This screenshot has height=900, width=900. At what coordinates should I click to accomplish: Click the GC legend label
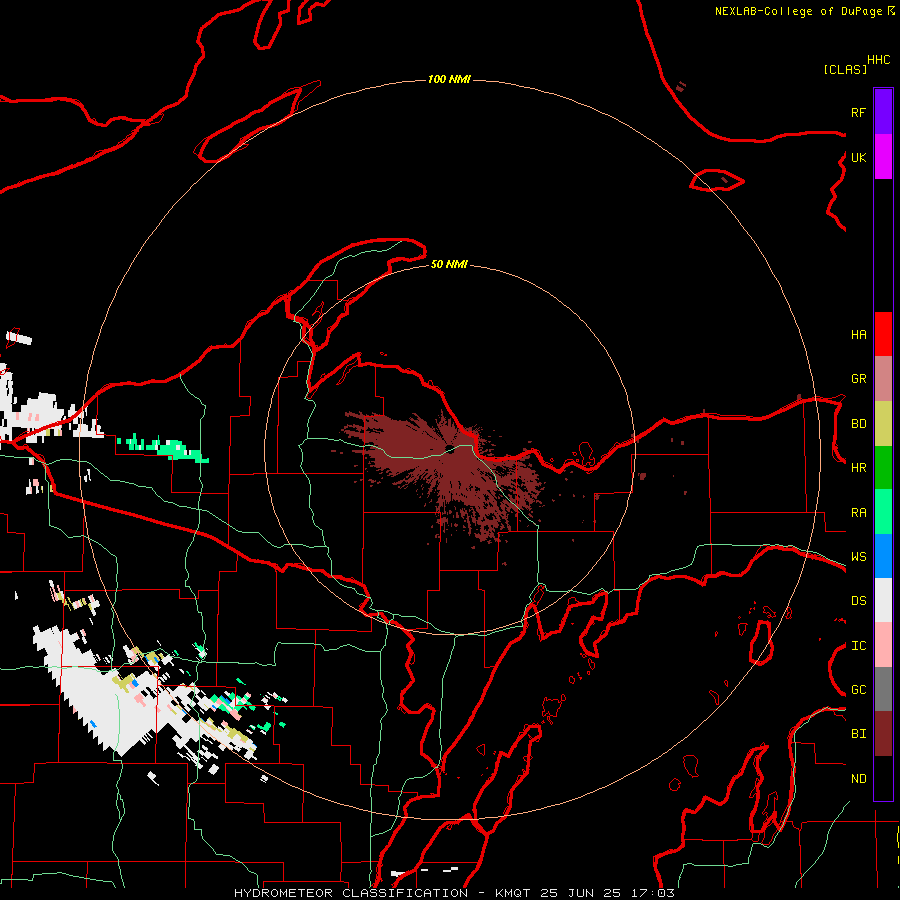pos(858,690)
